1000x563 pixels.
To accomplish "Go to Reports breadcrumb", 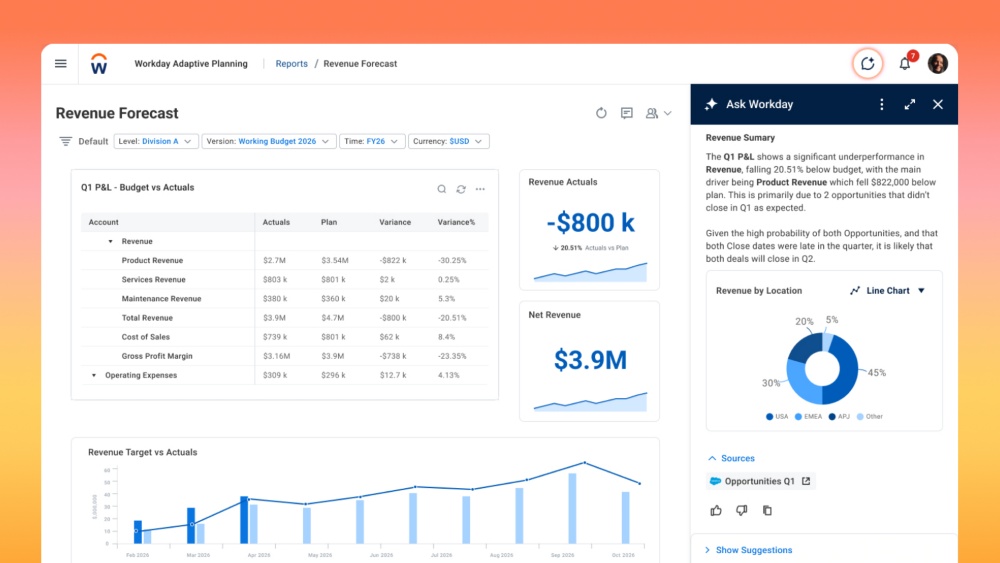I will (291, 64).
